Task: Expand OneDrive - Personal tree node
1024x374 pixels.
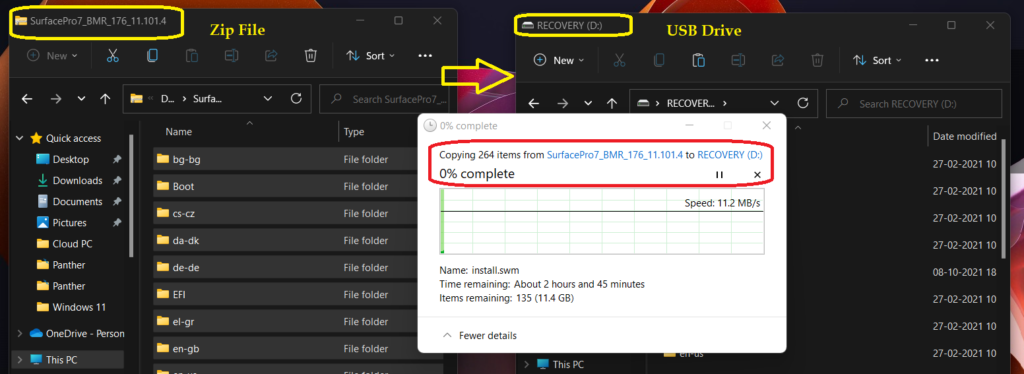Action: 20,334
